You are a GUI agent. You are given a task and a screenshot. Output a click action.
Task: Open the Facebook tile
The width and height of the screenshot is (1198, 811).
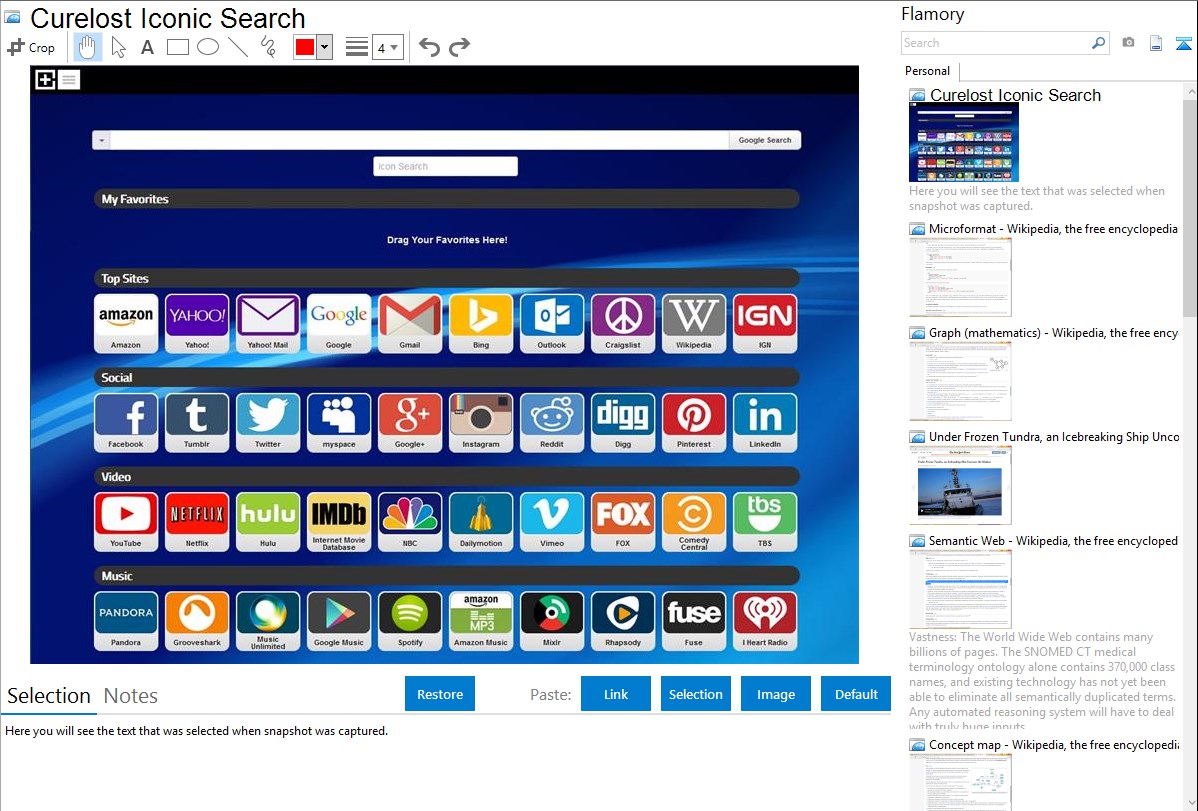(x=126, y=423)
